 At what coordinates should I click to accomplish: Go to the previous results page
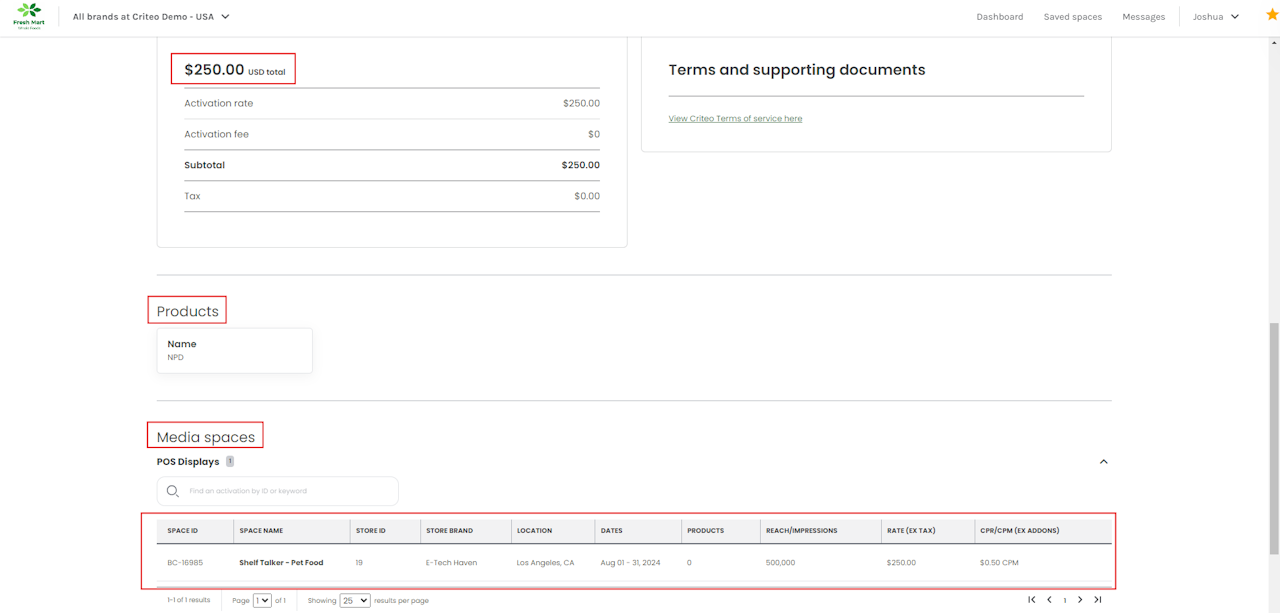pyautogui.click(x=1049, y=600)
